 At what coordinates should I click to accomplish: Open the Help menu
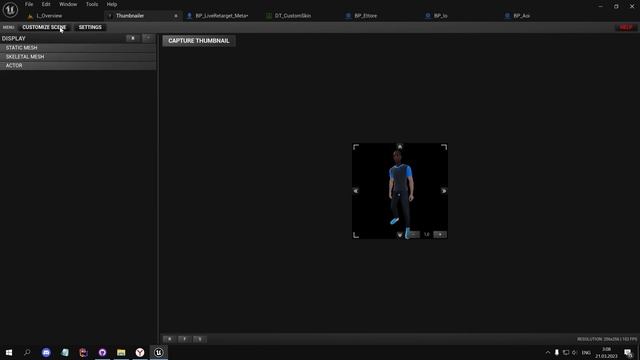112,4
